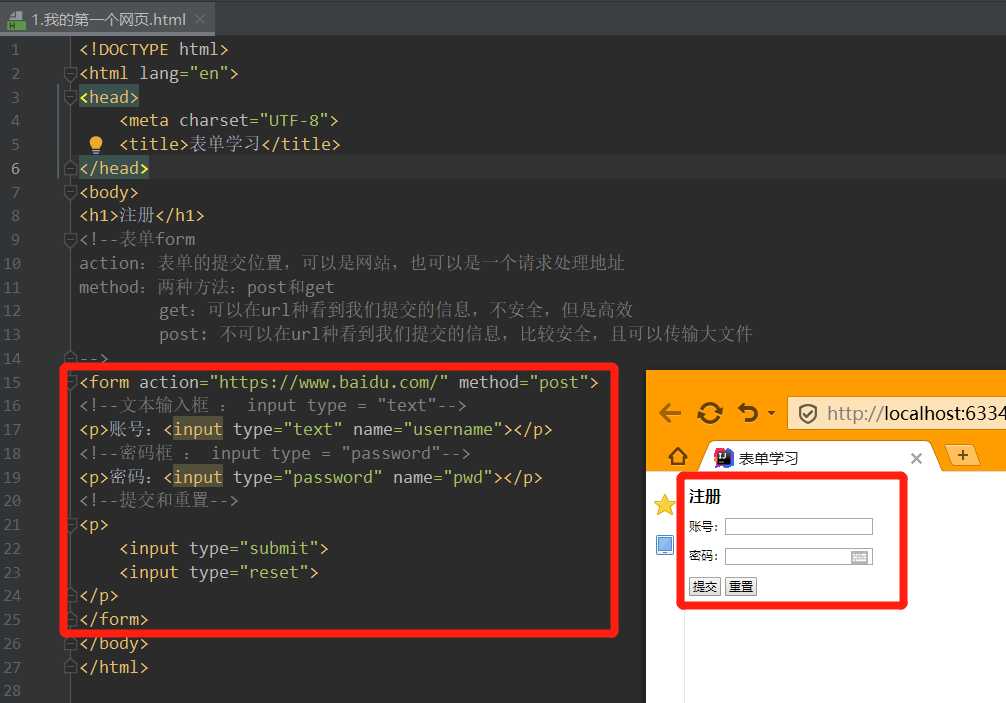The image size is (1006, 703).
Task: Collapse the head tag fold on line 3
Action: (71, 97)
